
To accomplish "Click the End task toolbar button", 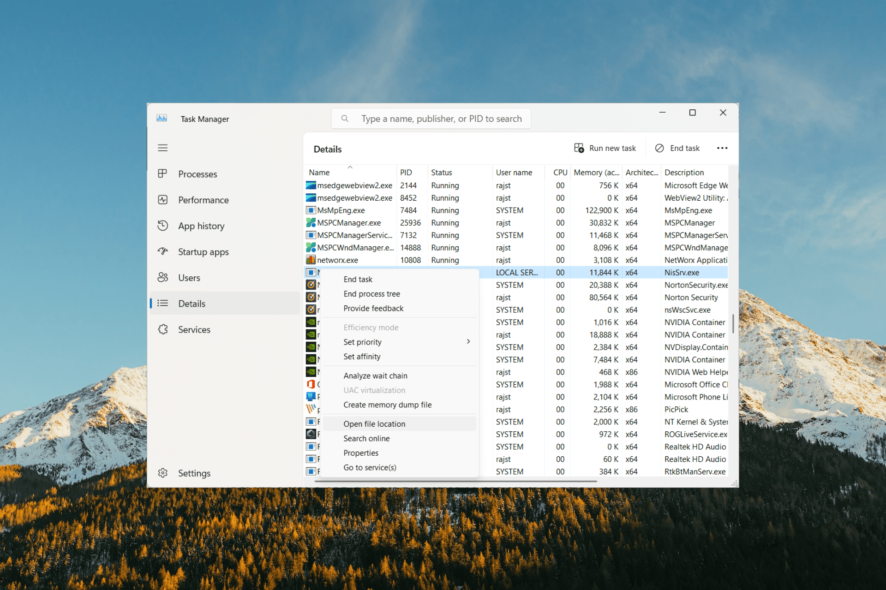I will point(677,148).
